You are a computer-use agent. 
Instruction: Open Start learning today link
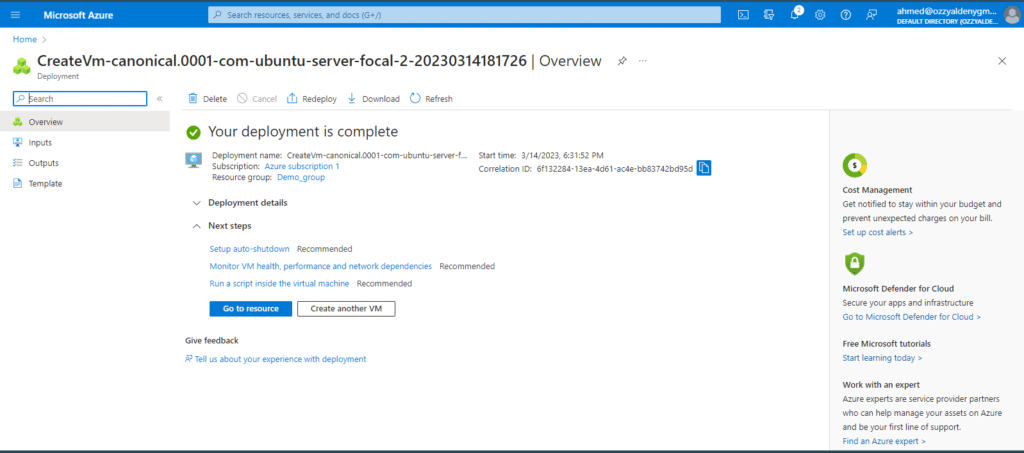pos(882,358)
